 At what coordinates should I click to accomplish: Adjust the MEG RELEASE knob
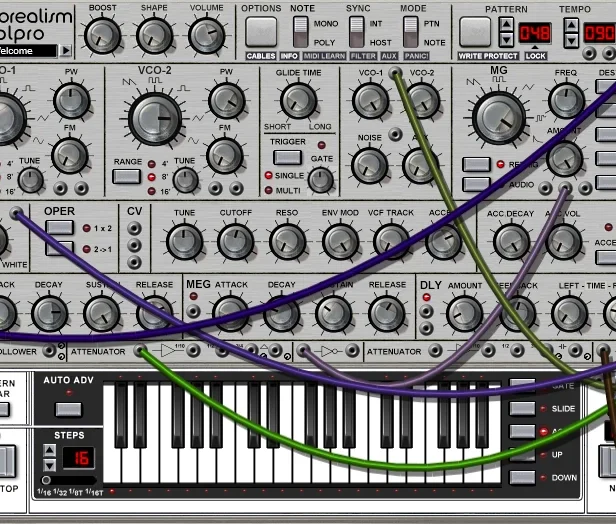387,314
